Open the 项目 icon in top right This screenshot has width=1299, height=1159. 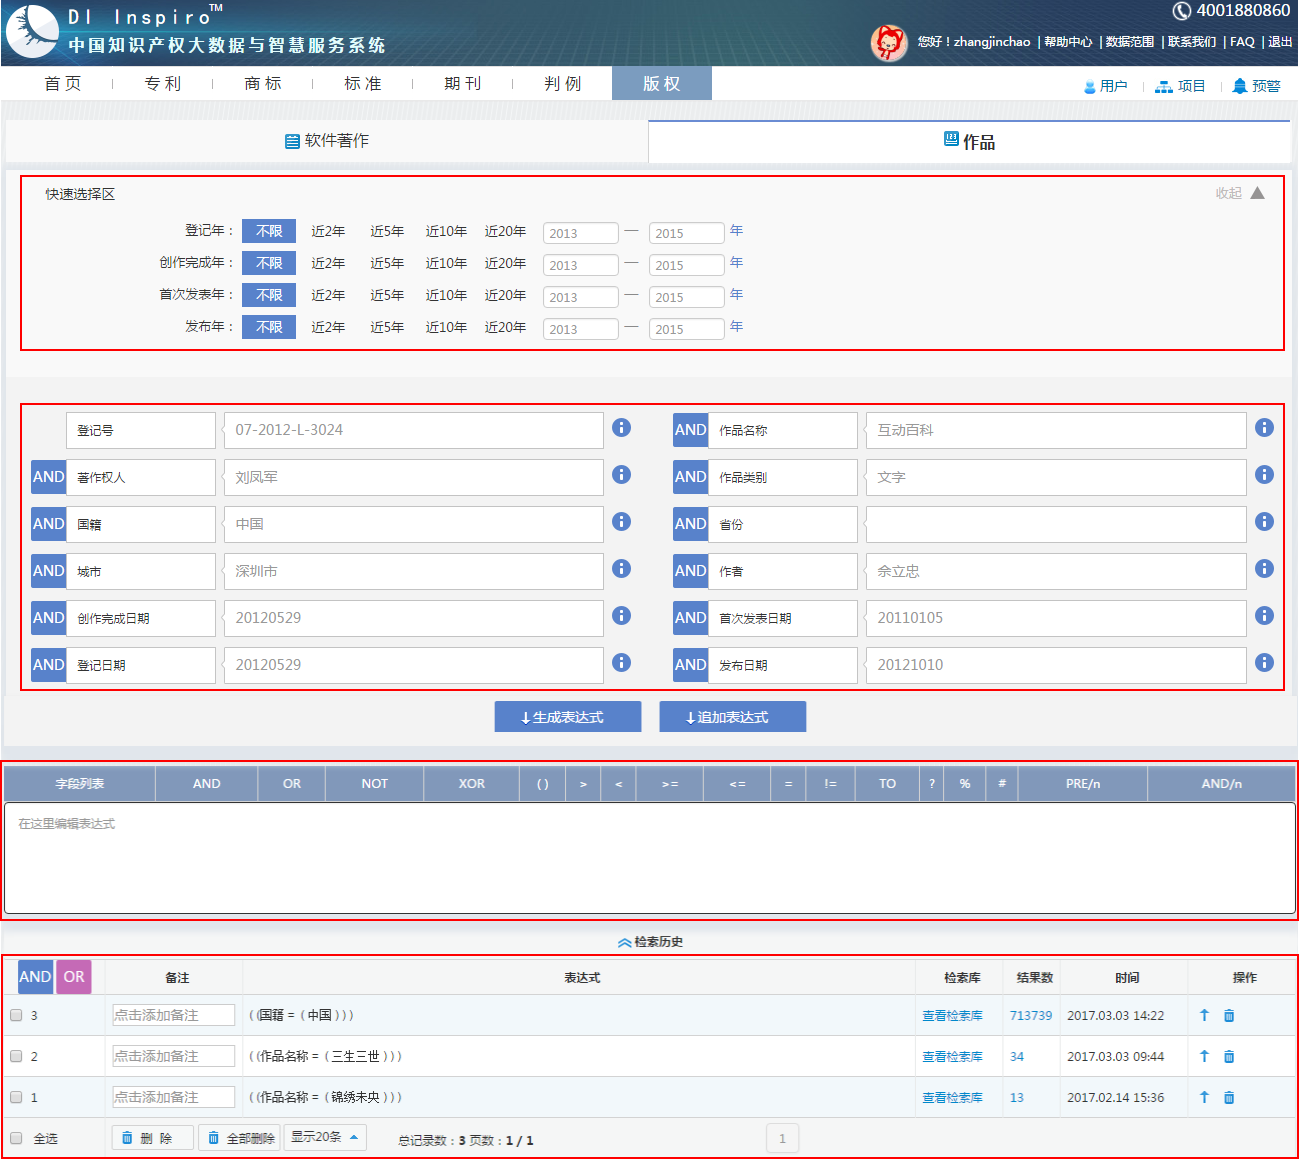(x=1164, y=86)
